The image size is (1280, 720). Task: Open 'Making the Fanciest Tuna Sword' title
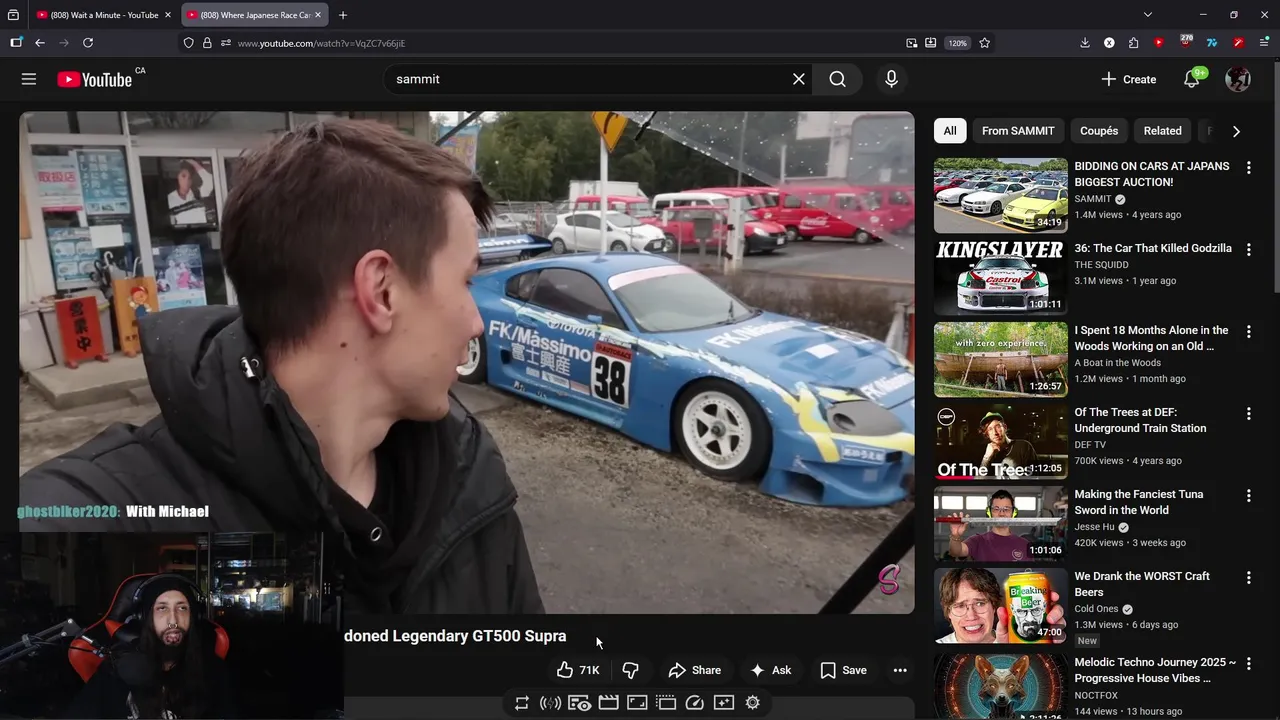(1139, 502)
